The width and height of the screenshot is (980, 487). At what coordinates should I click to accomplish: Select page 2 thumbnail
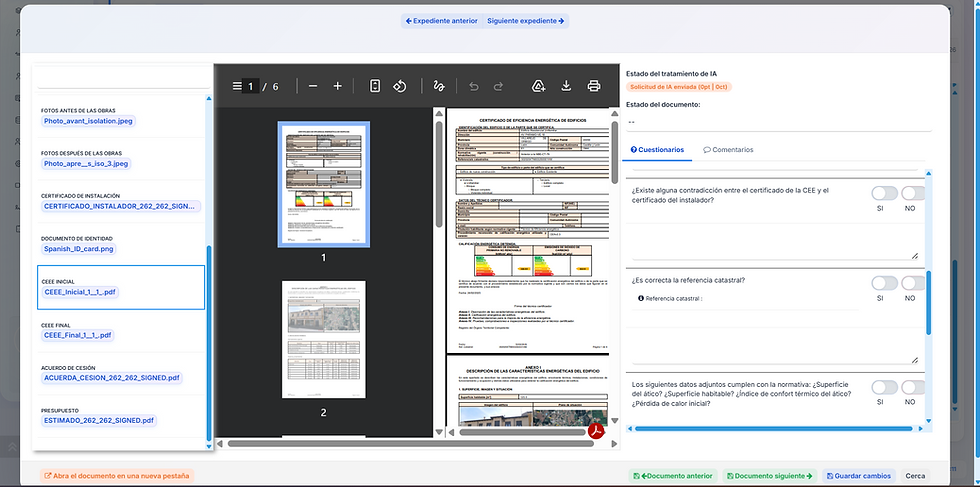[x=324, y=339]
